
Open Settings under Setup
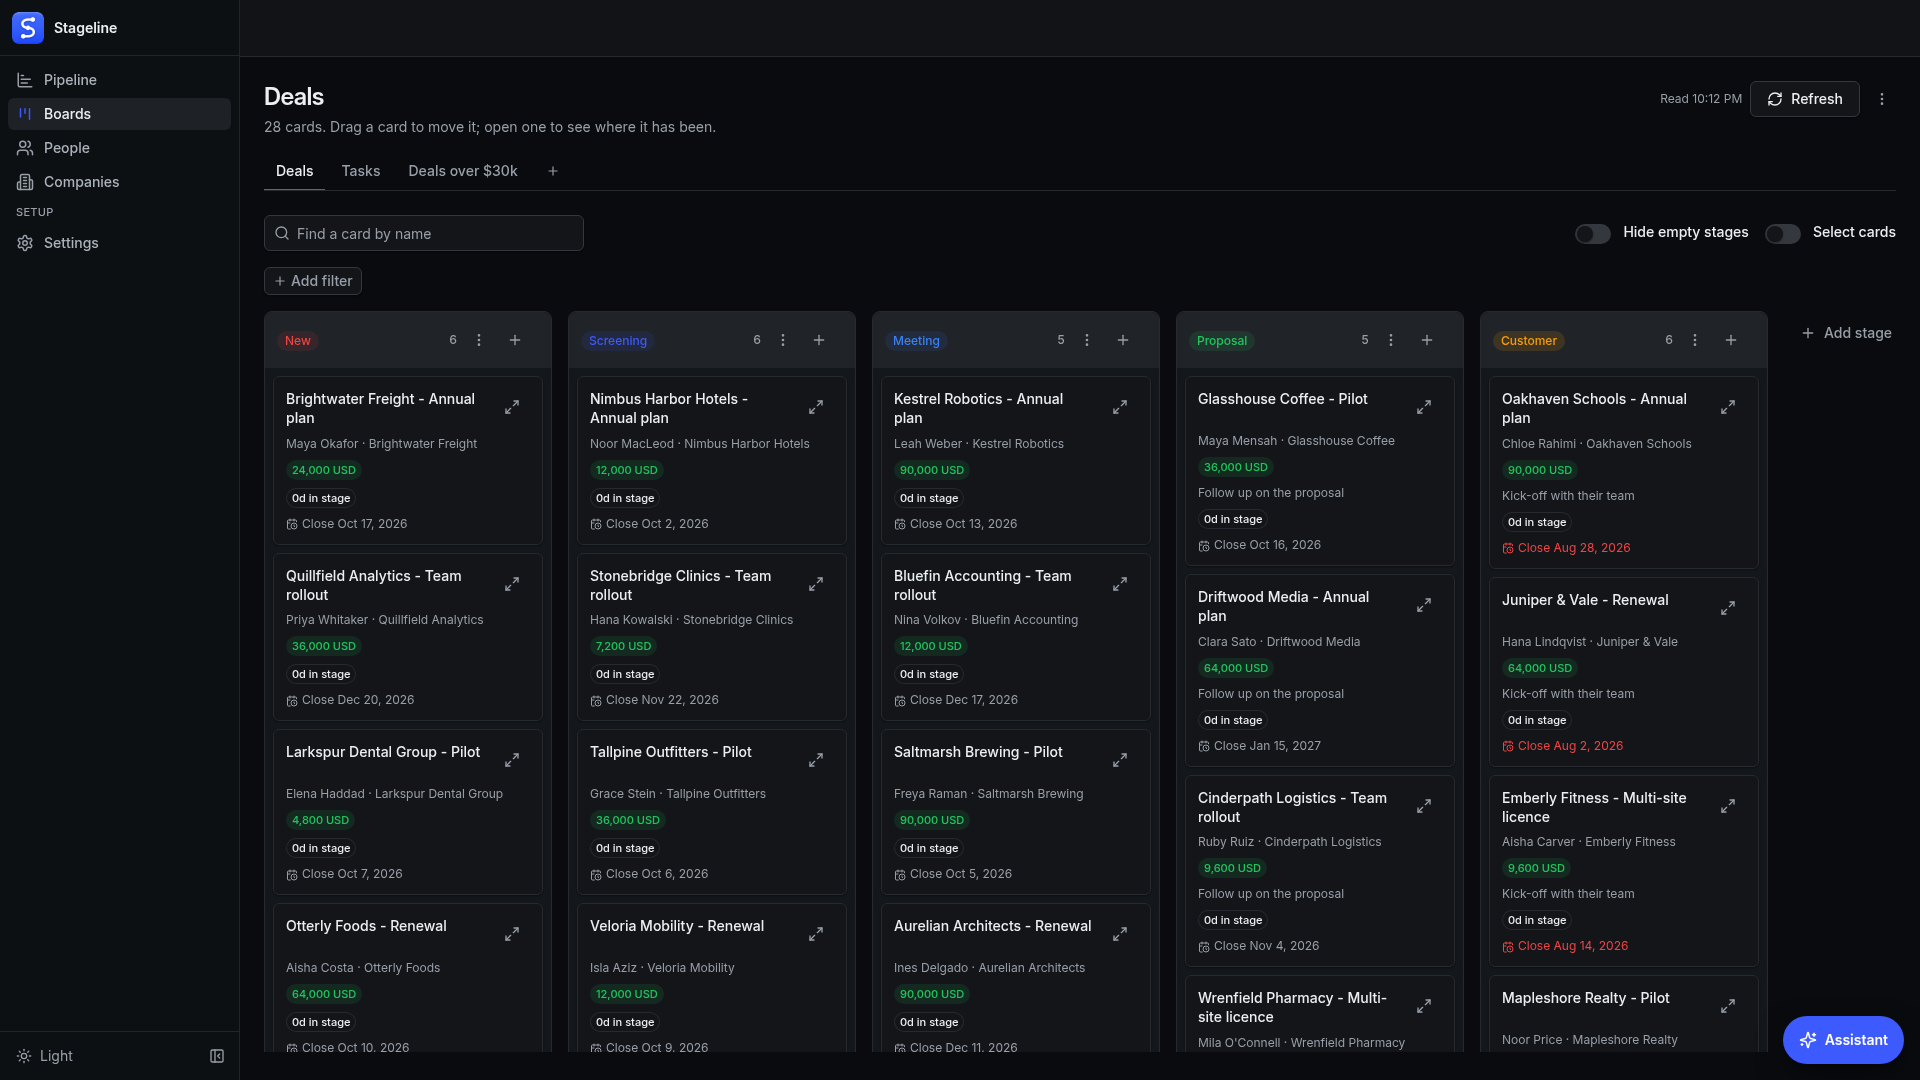(119, 243)
